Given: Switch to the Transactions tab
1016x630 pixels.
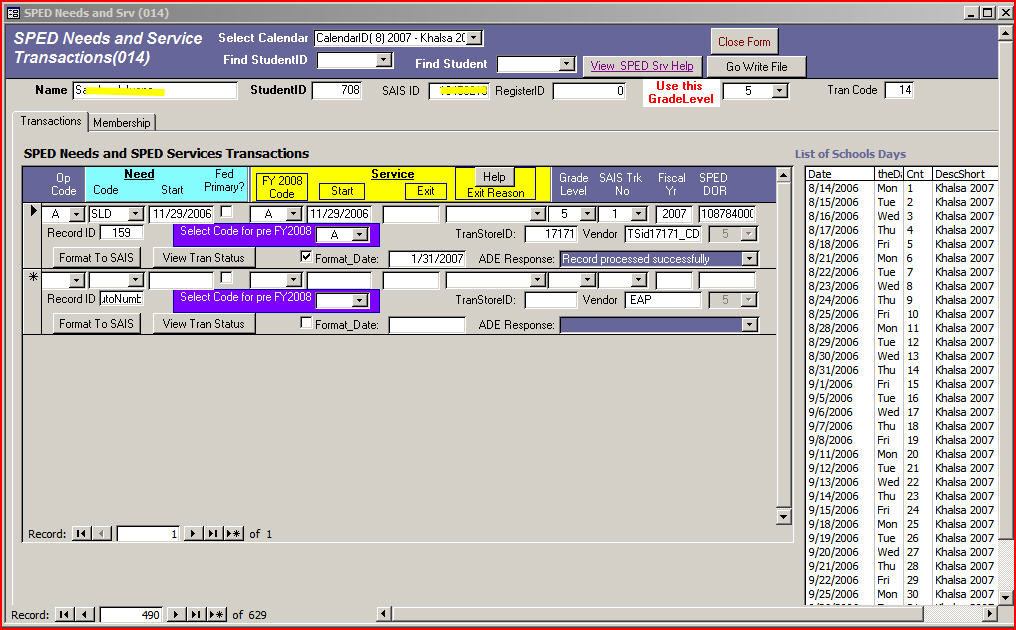Looking at the screenshot, I should click(x=51, y=121).
